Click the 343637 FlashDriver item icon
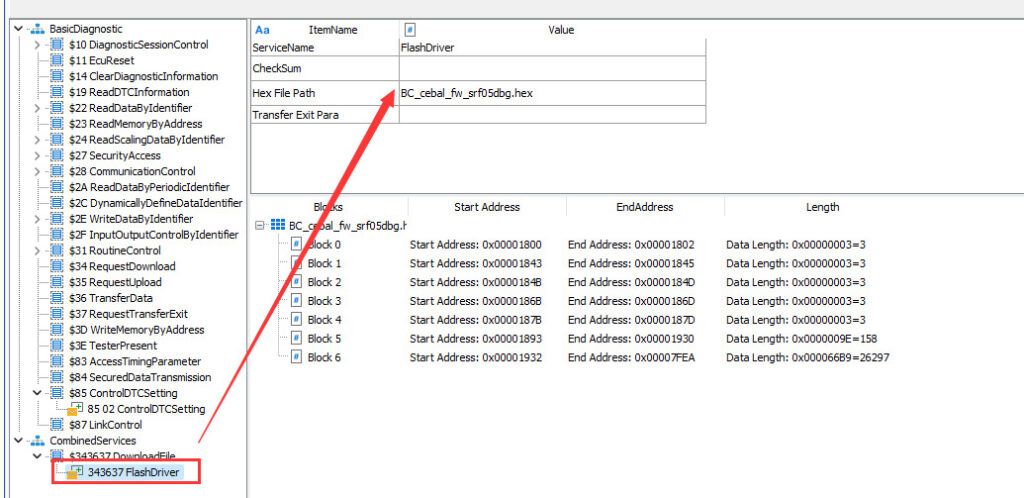The height and width of the screenshot is (498, 1024). click(74, 472)
